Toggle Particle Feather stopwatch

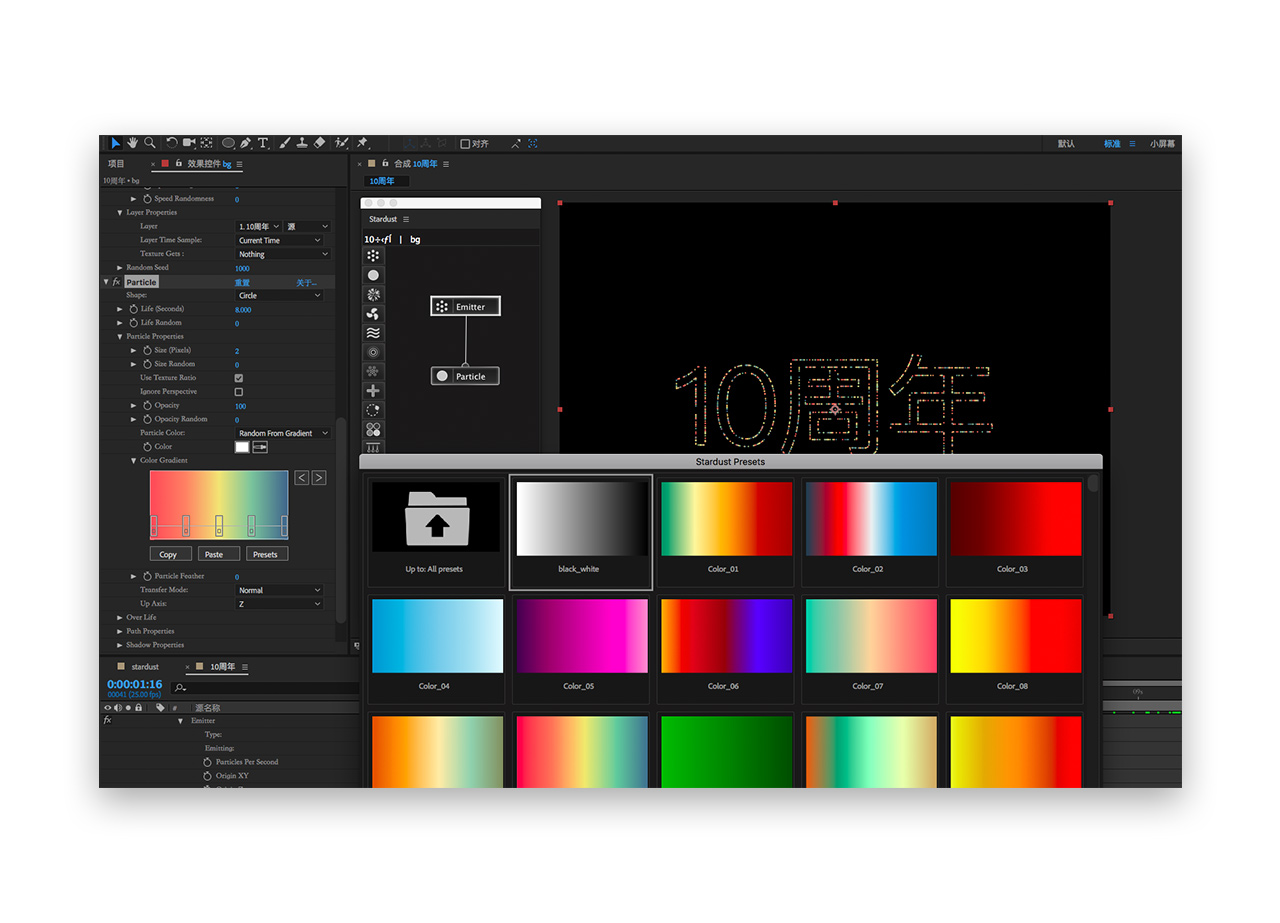click(147, 576)
